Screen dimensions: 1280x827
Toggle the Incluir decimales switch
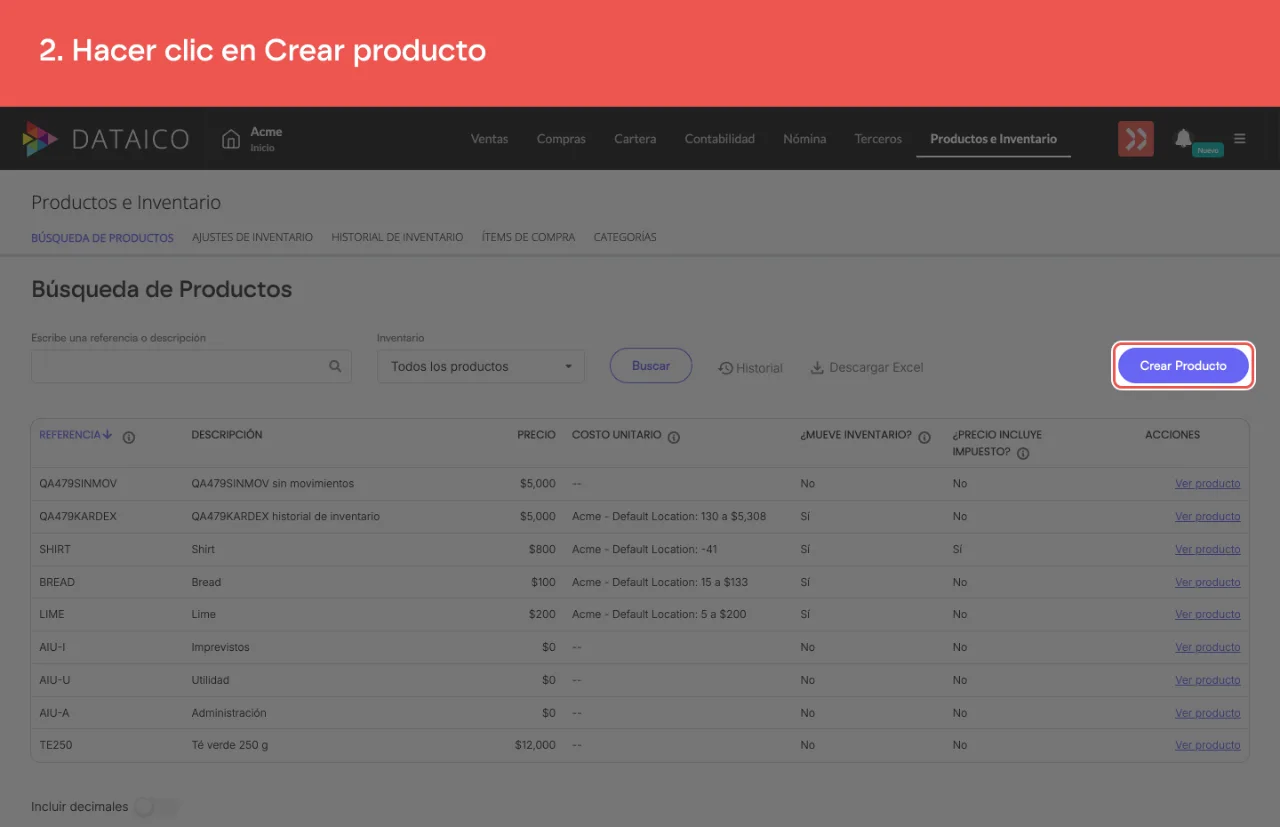(x=156, y=807)
